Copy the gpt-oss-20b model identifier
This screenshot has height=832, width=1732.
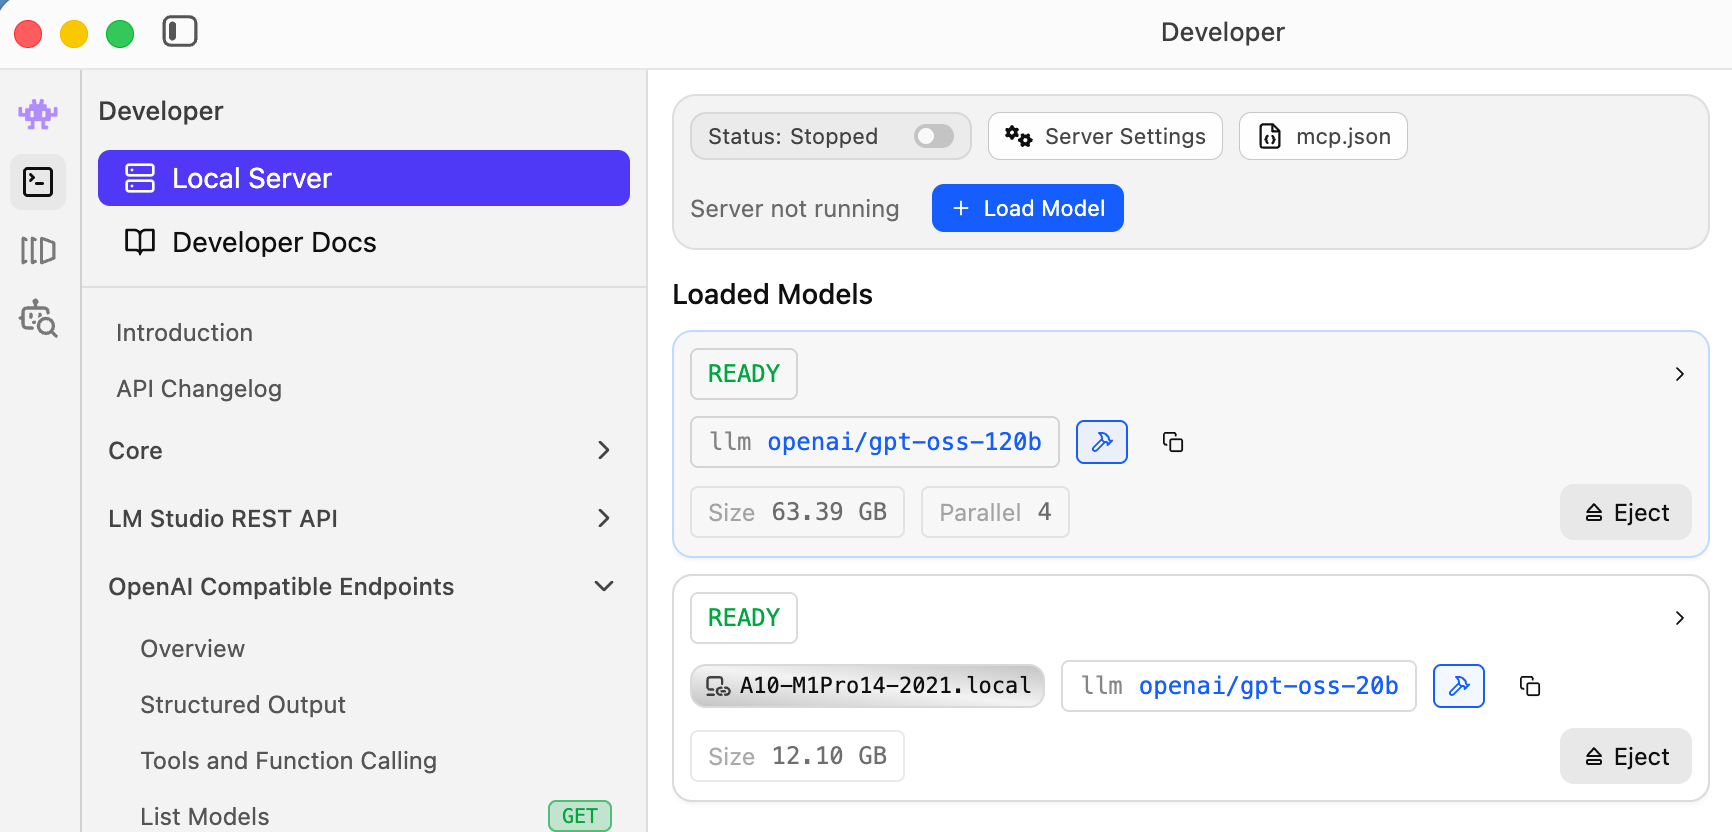pyautogui.click(x=1529, y=686)
